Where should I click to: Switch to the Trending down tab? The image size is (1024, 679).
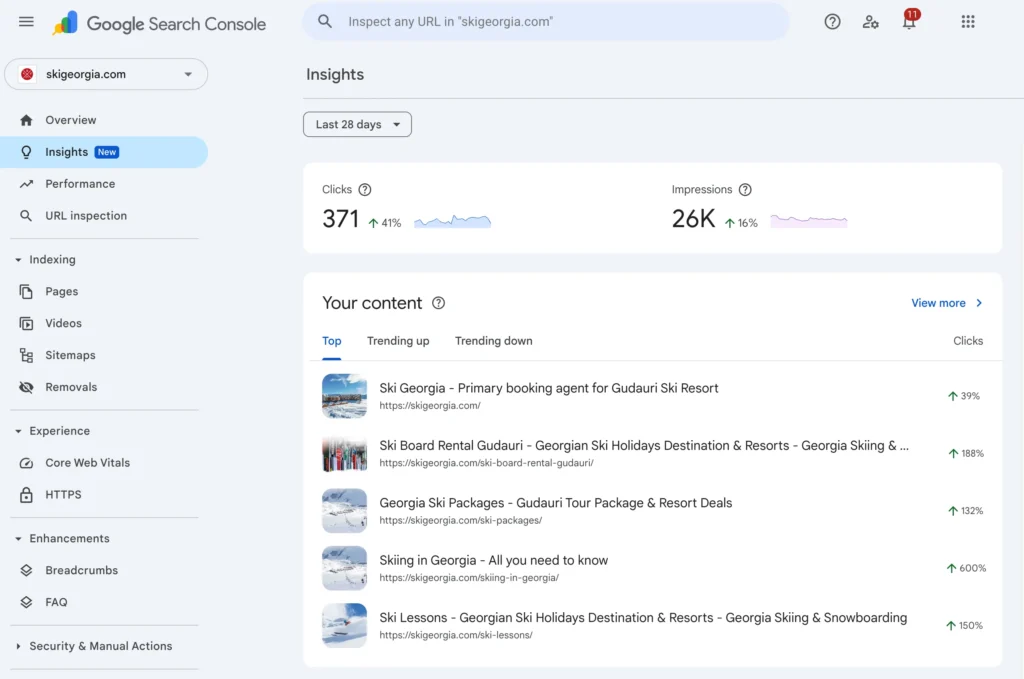493,340
